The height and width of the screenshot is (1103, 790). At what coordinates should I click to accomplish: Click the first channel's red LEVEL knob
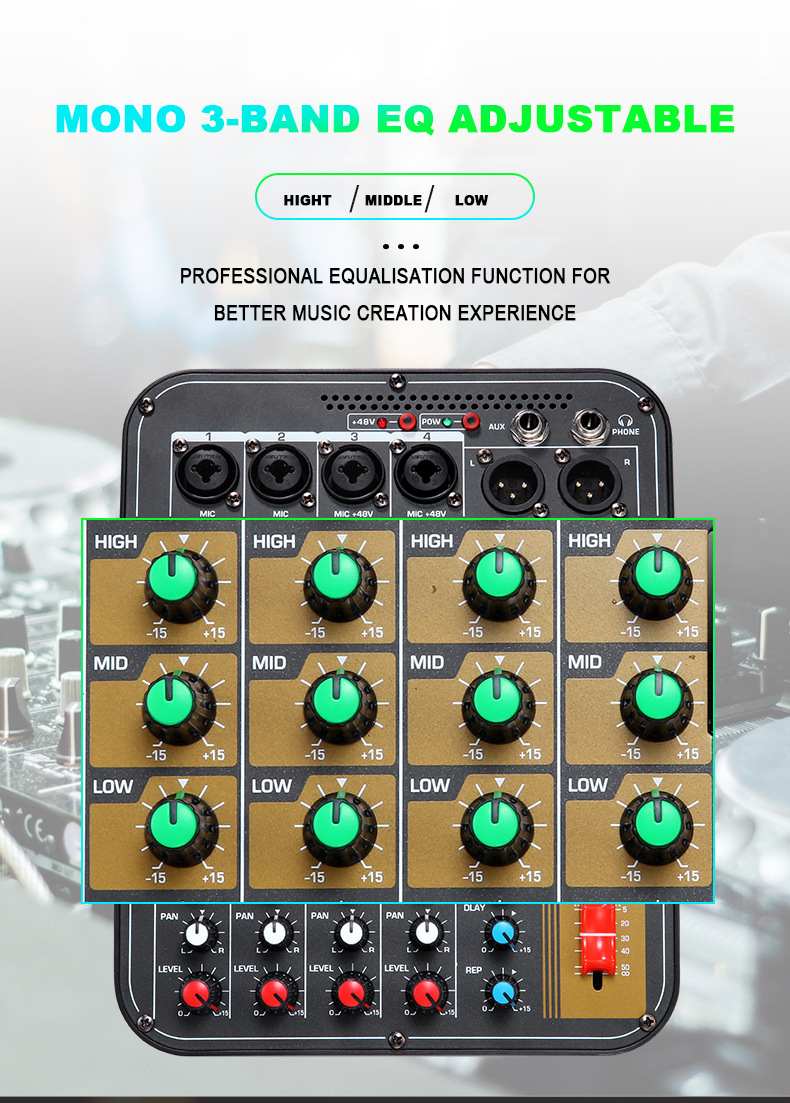point(198,993)
